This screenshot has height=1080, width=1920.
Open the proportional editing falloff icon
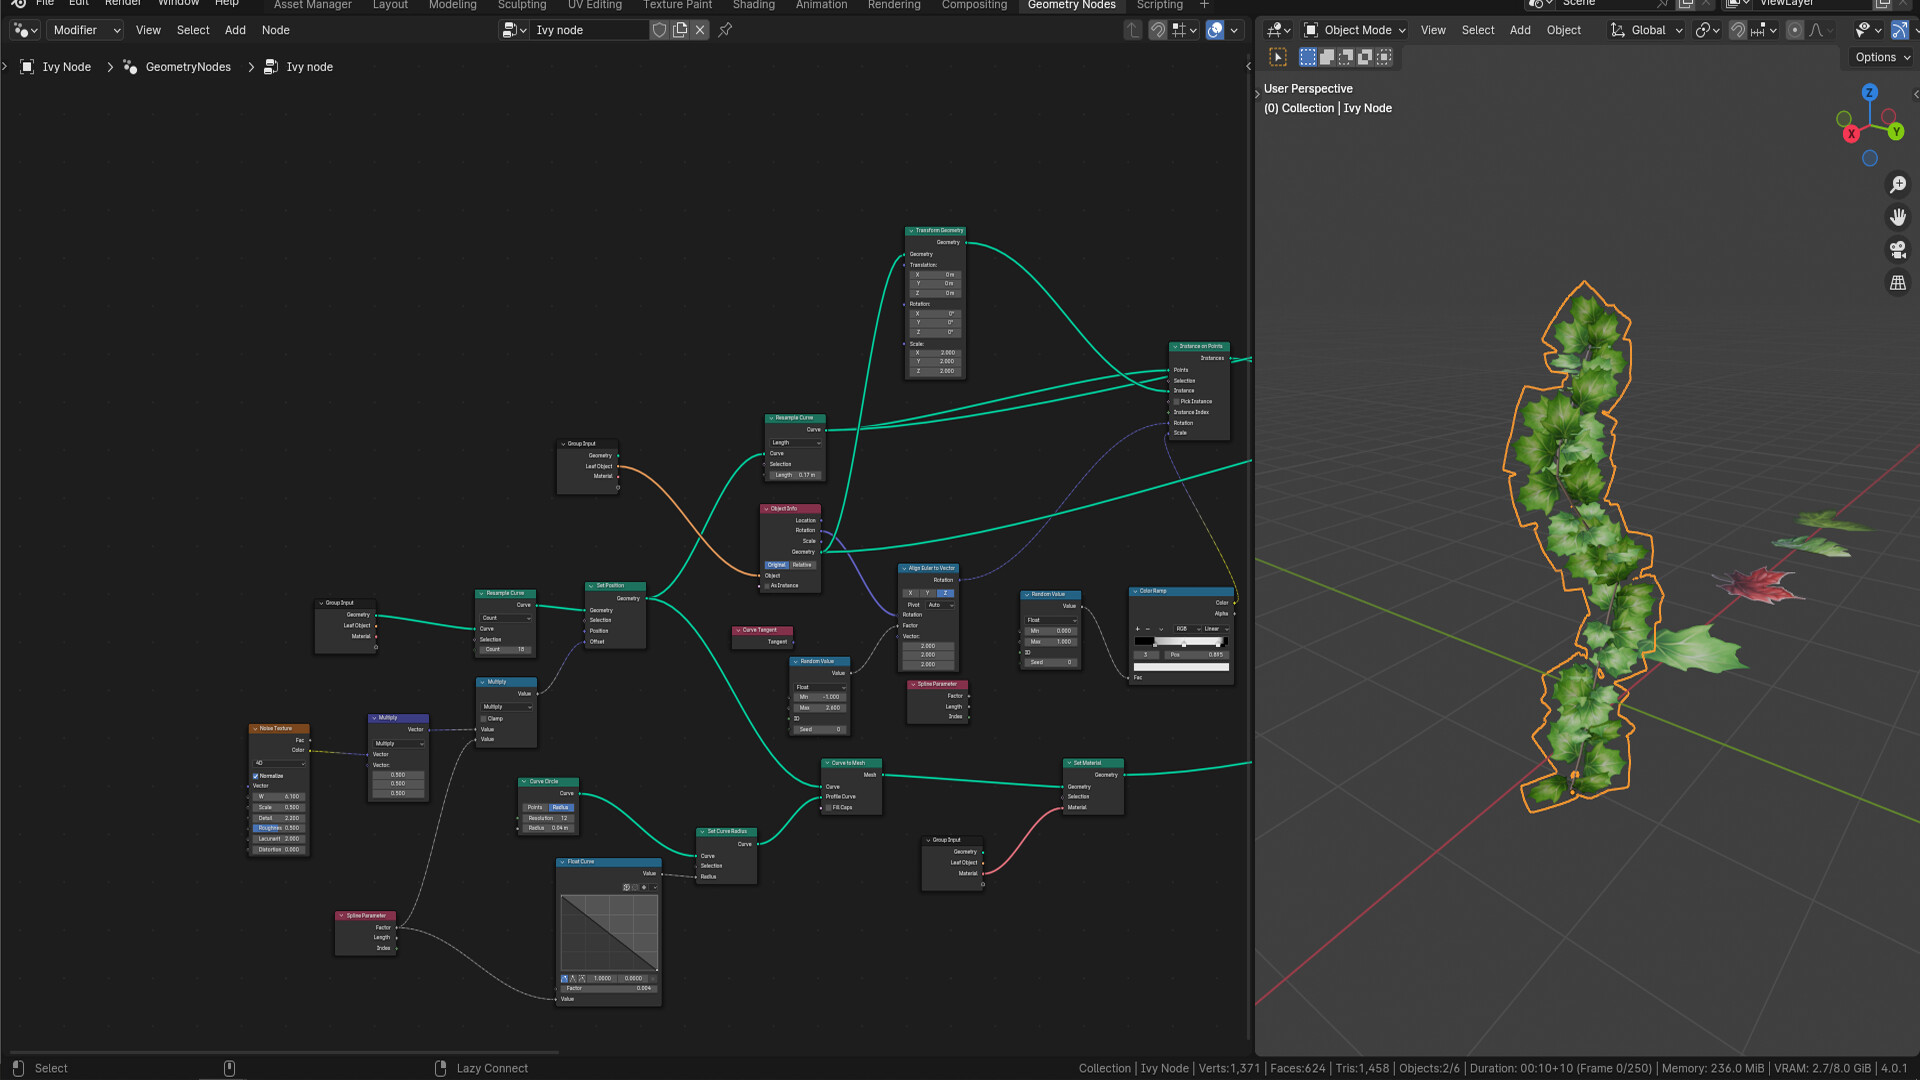pyautogui.click(x=1815, y=30)
